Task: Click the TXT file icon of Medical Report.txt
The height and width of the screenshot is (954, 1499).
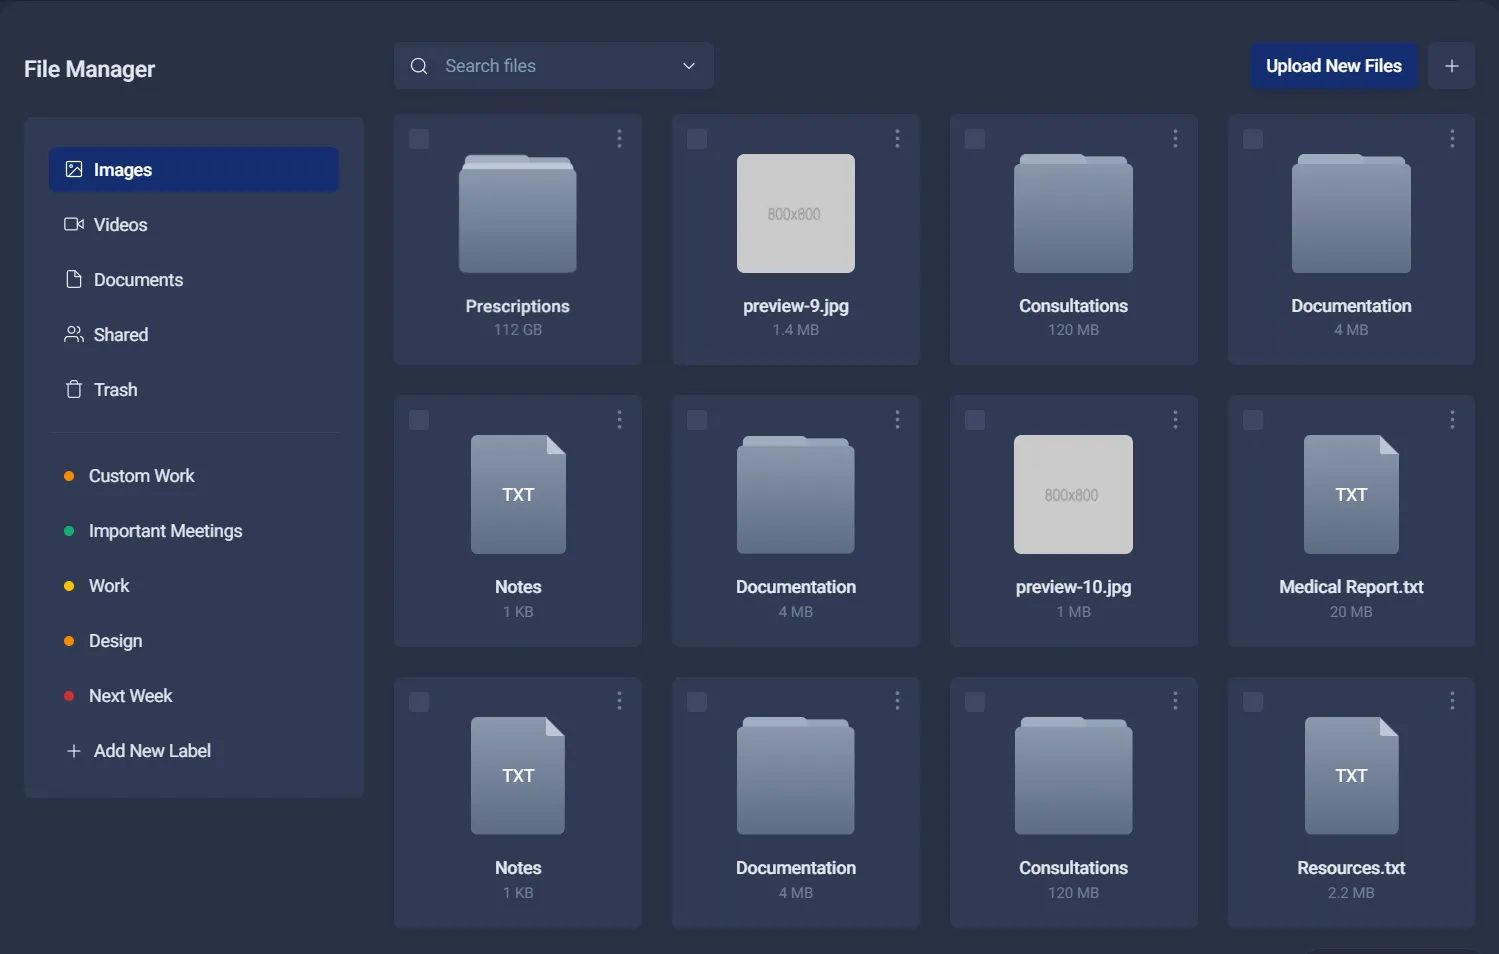Action: click(1351, 495)
